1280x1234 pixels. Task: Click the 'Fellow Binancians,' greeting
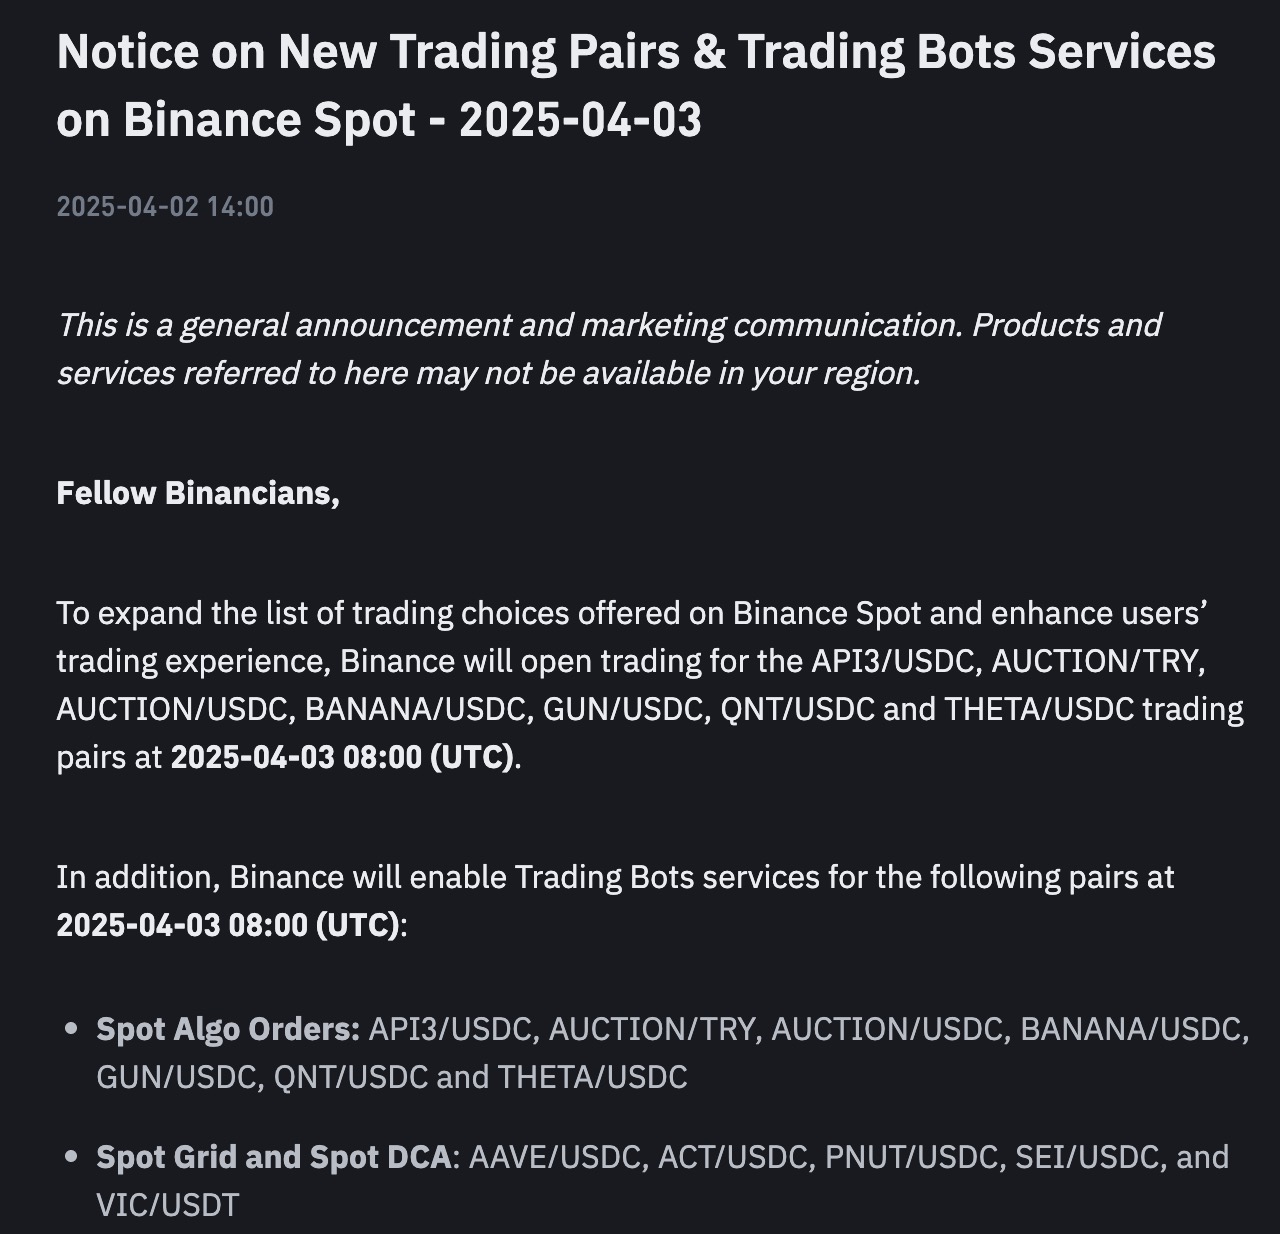click(x=198, y=493)
